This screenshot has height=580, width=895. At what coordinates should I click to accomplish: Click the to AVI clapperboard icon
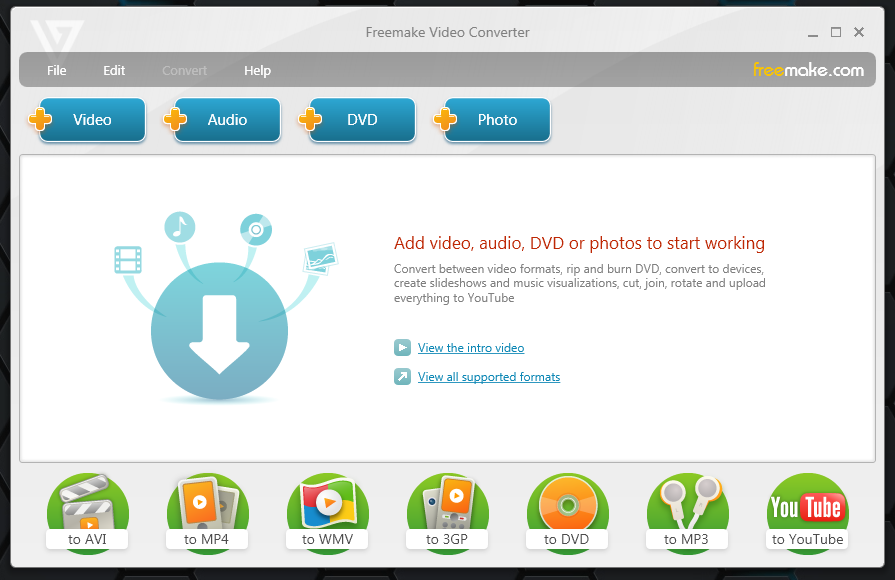click(x=87, y=513)
